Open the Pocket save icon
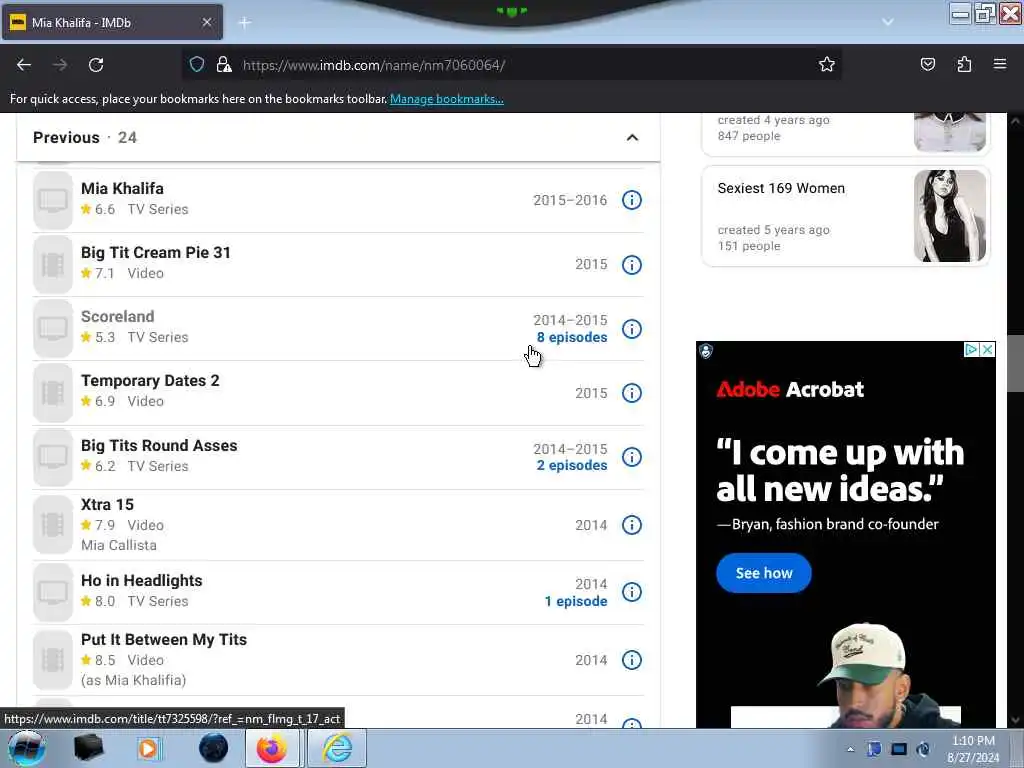 [x=927, y=64]
